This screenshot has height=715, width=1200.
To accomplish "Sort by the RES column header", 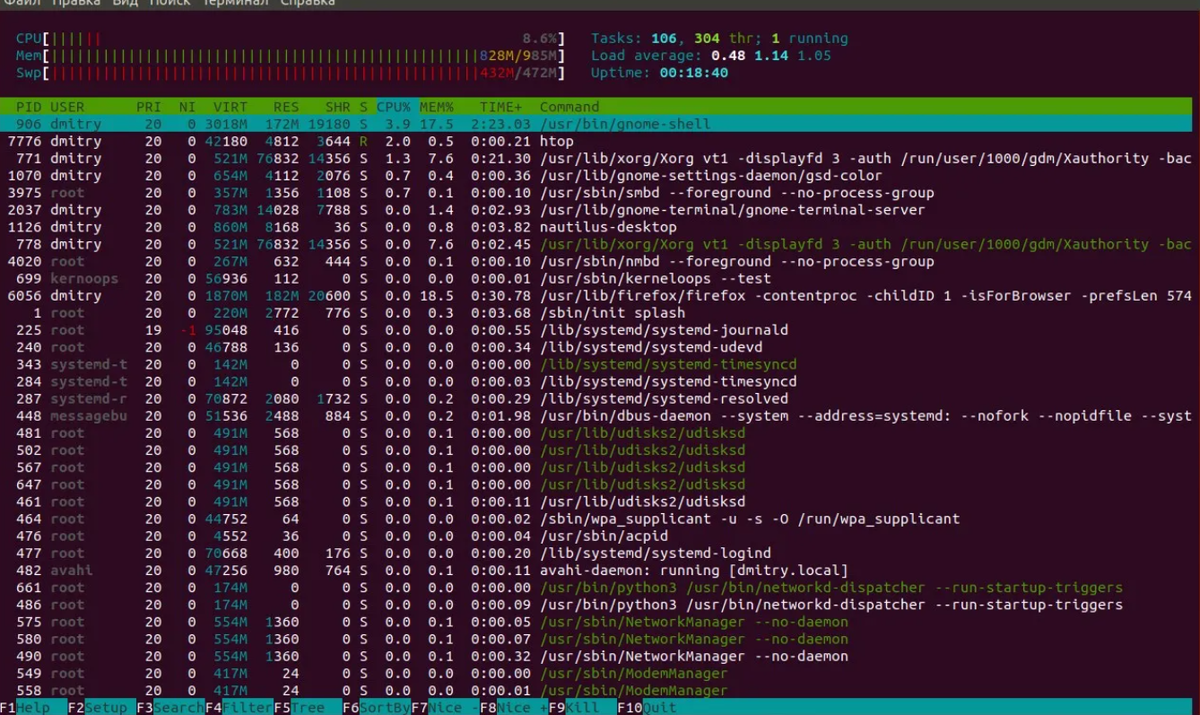I will point(286,107).
